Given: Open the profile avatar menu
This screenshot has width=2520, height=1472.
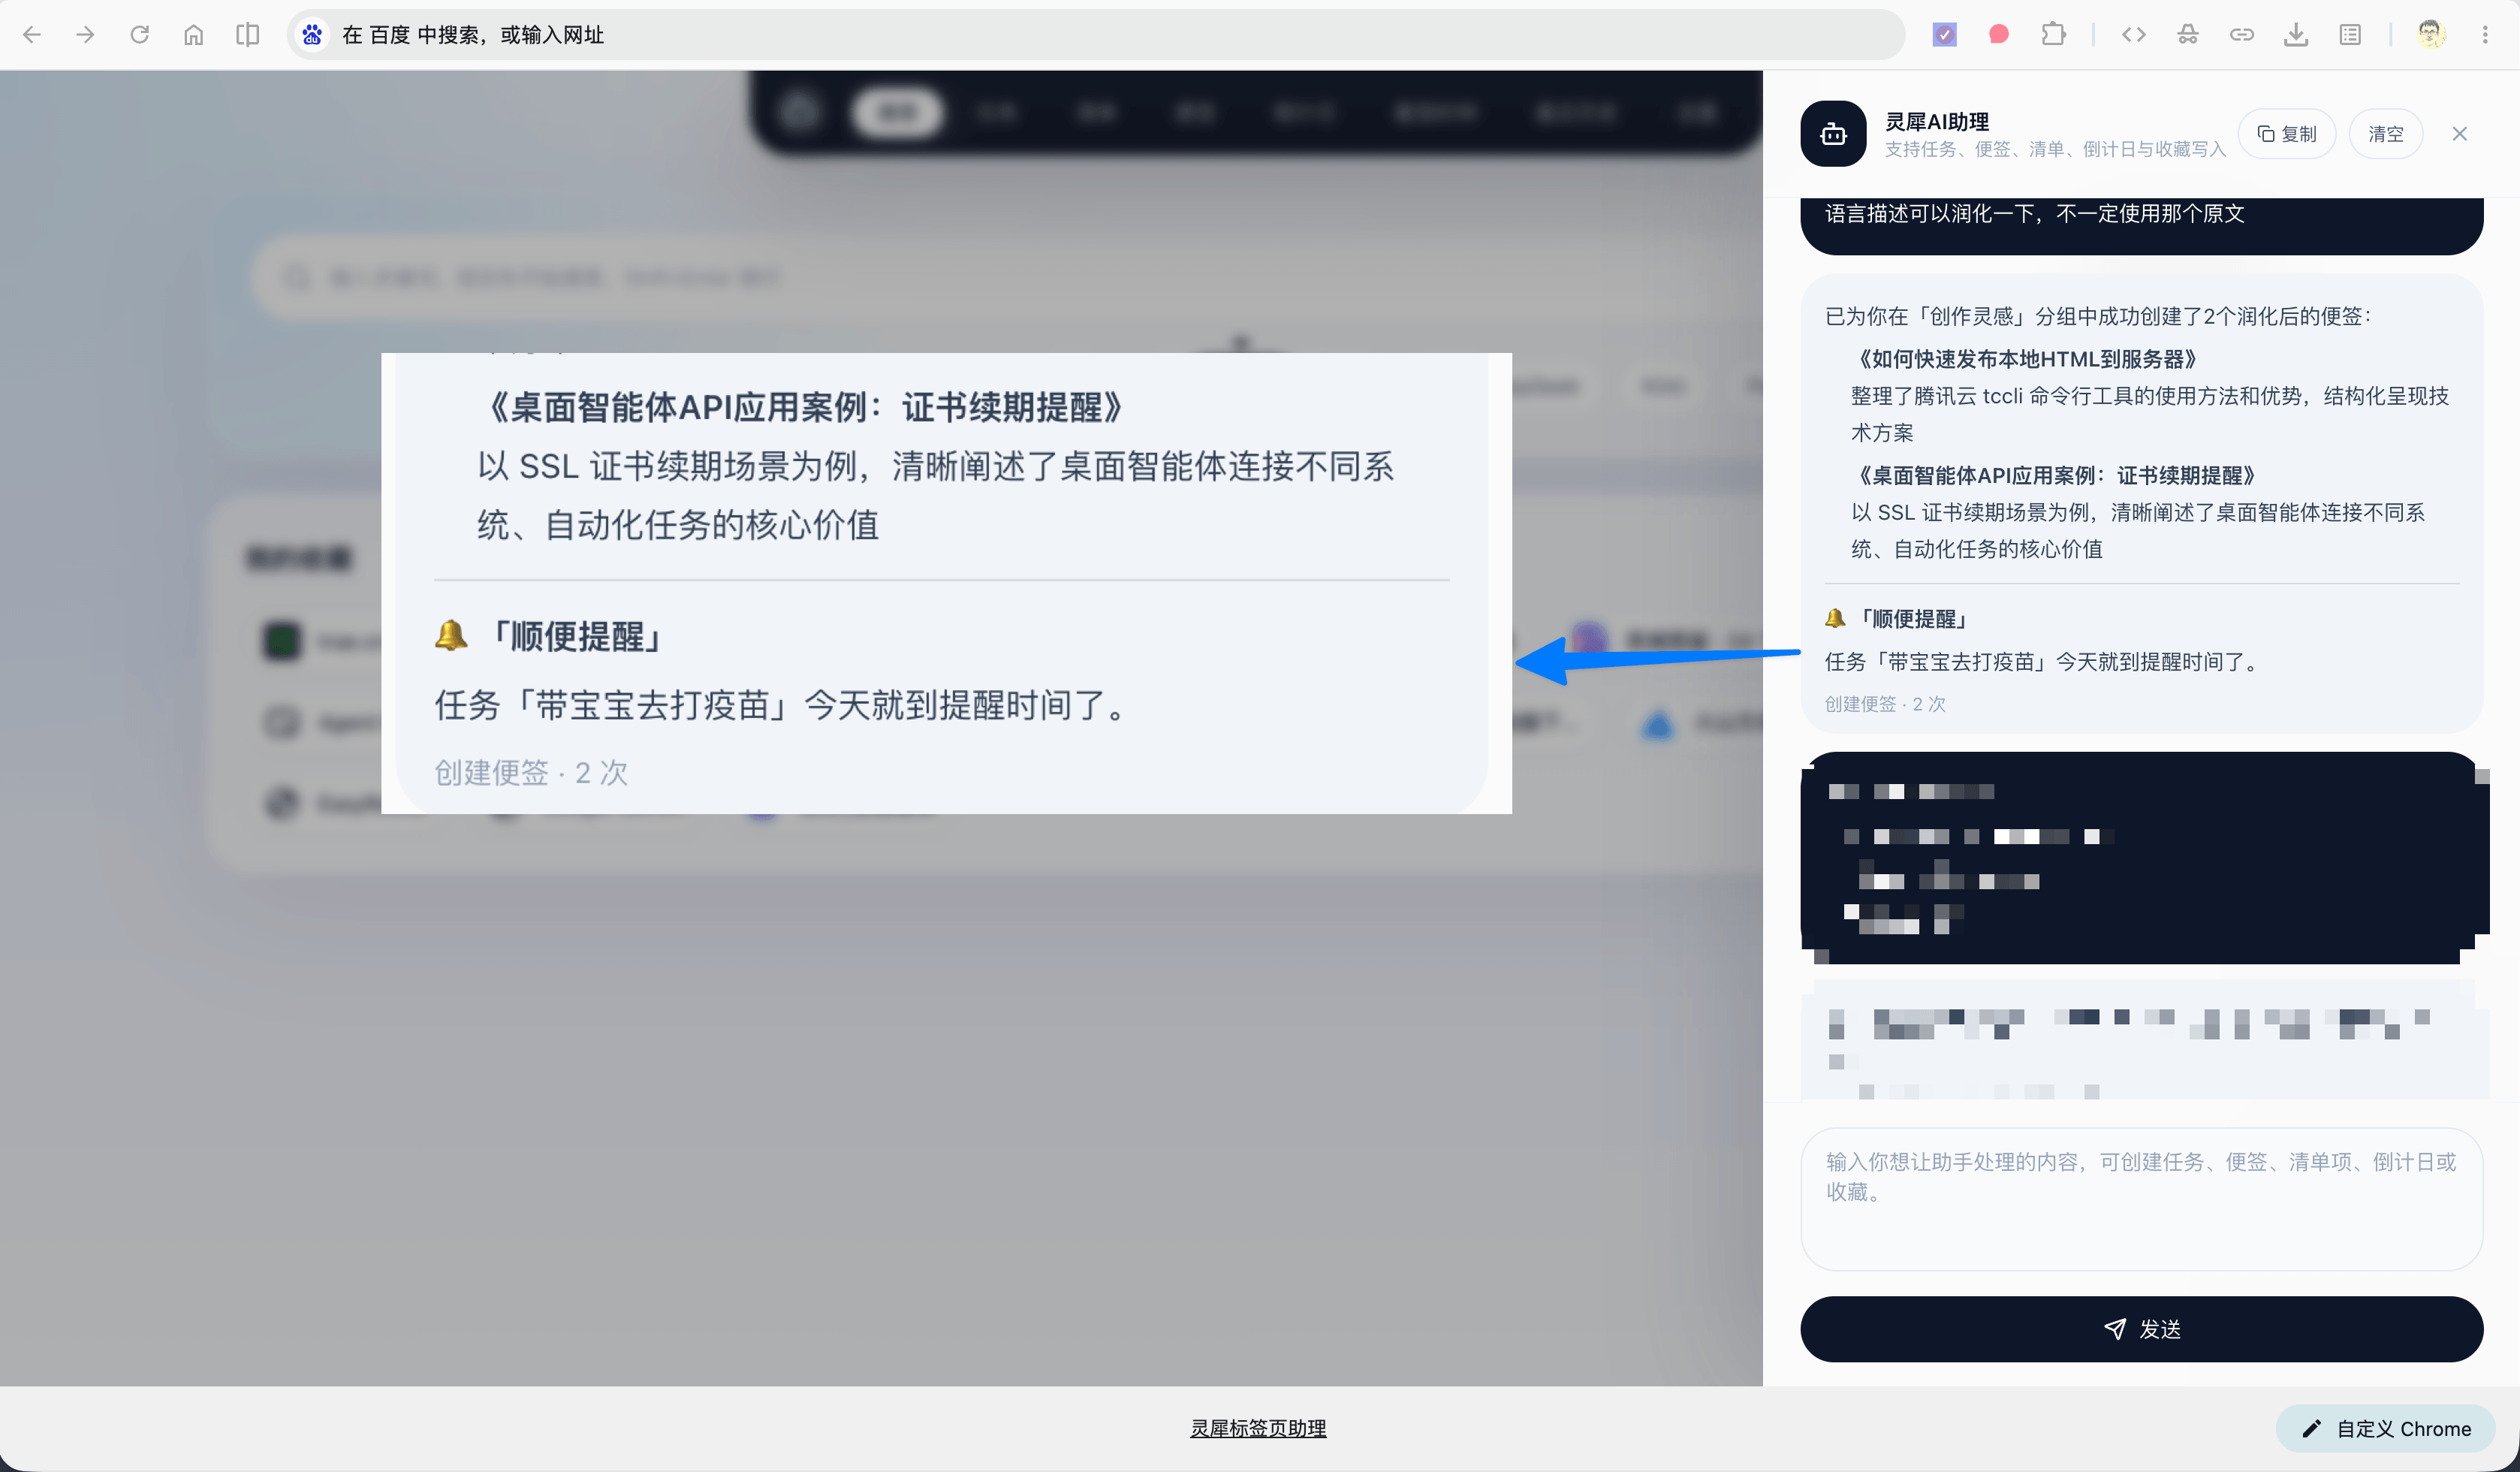Looking at the screenshot, I should [x=2431, y=35].
